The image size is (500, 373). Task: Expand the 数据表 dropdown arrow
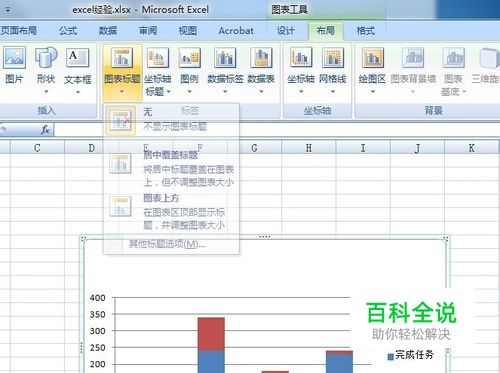[x=261, y=91]
